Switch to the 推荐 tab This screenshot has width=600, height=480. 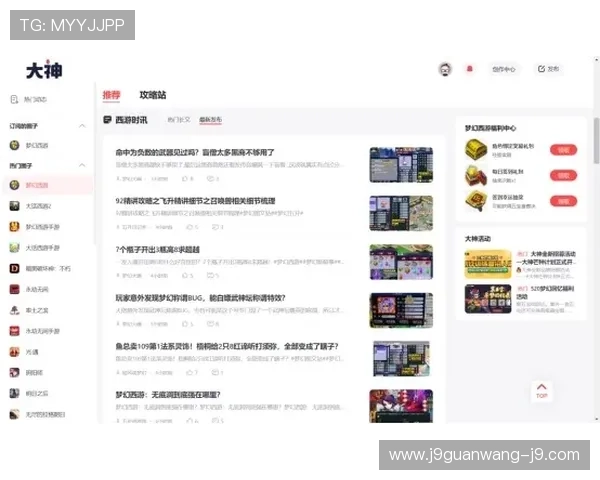111,95
